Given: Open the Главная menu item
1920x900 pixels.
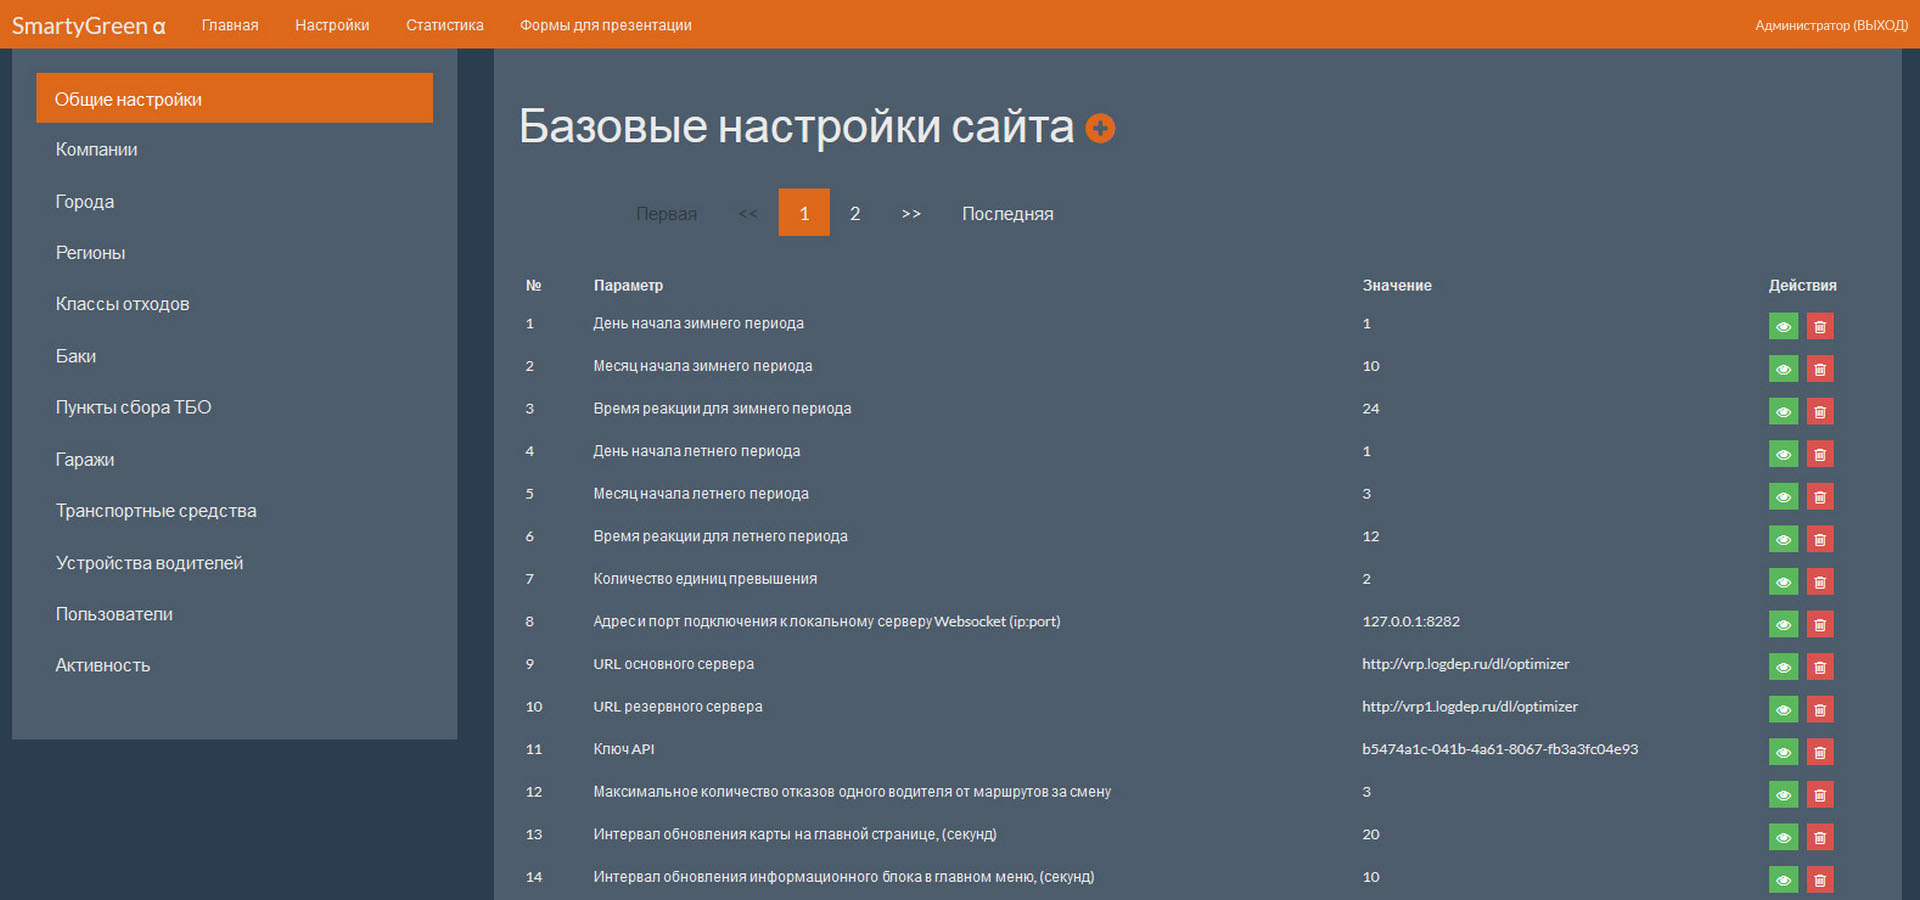Looking at the screenshot, I should pos(230,25).
